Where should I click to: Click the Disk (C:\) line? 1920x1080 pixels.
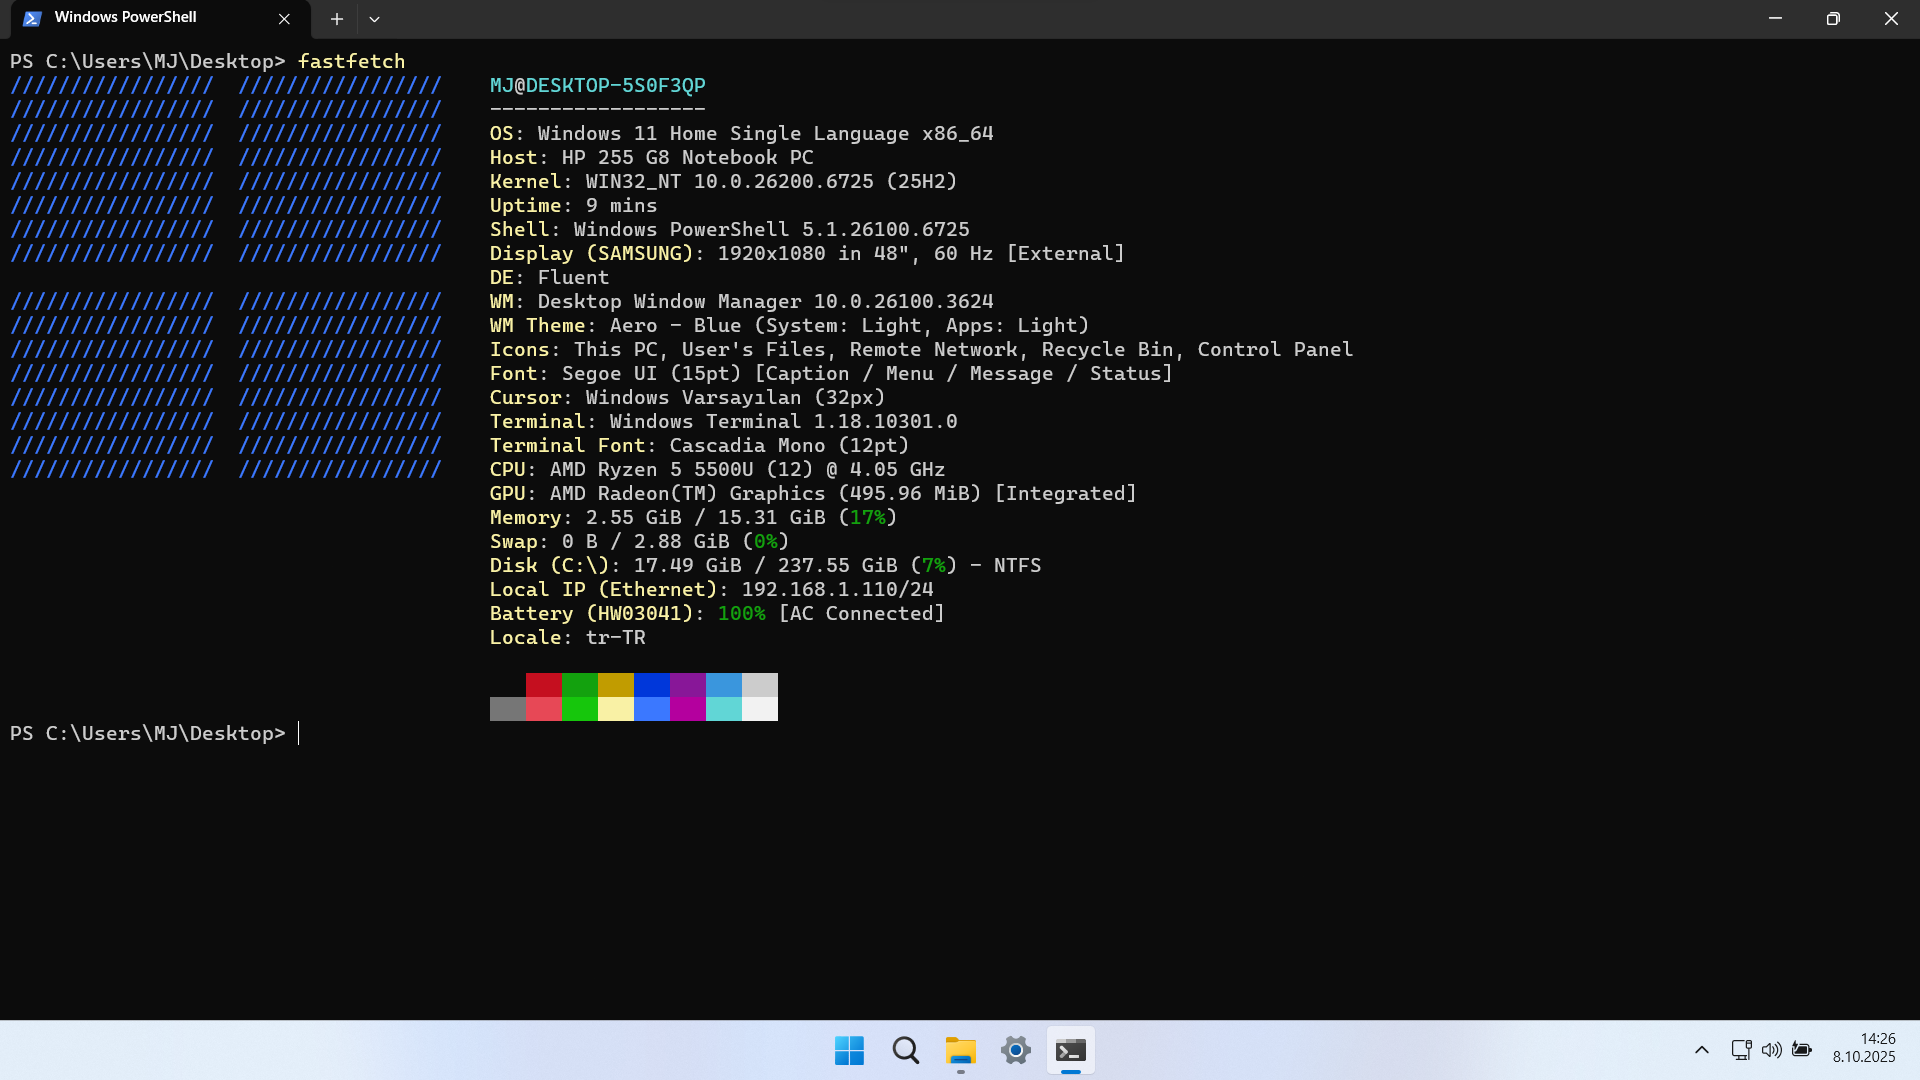766,565
